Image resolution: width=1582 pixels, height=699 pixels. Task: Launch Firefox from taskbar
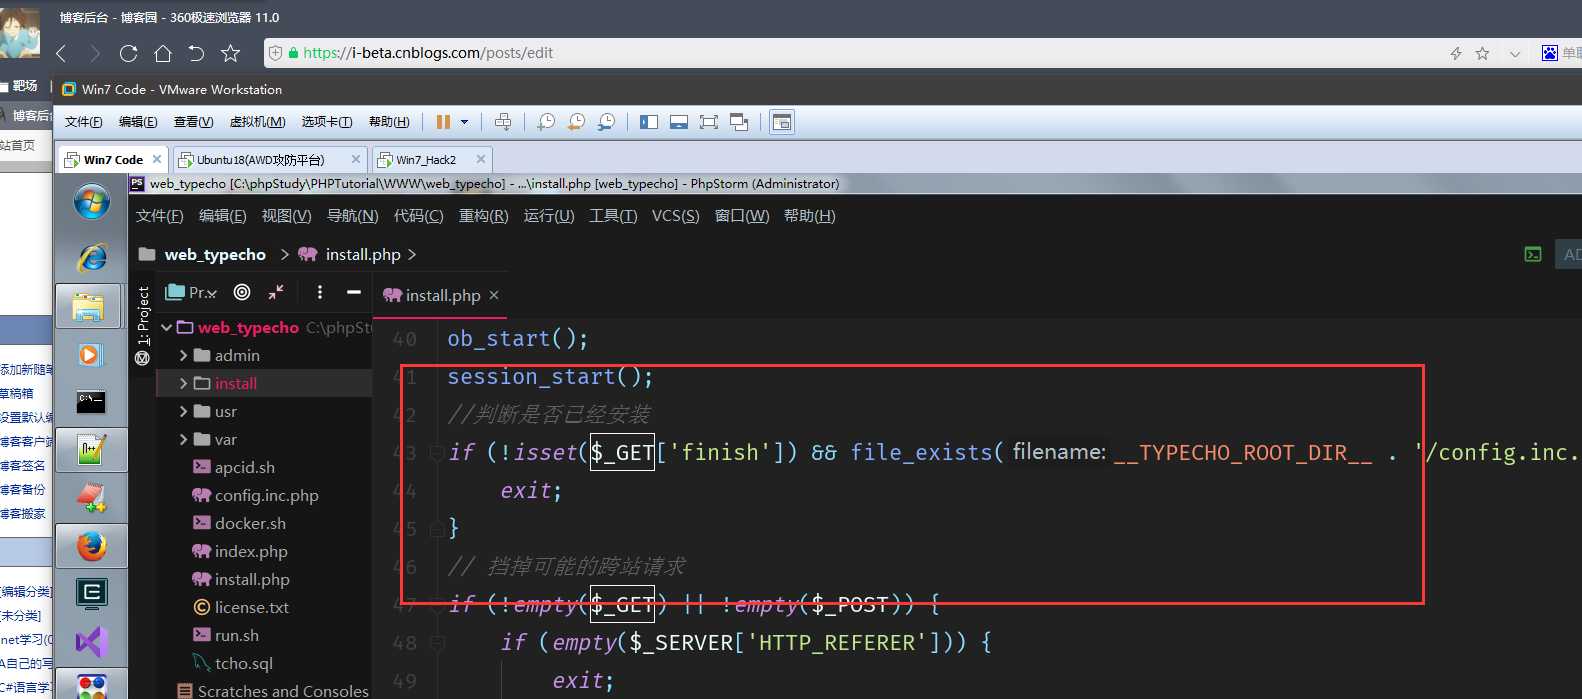pyautogui.click(x=91, y=546)
